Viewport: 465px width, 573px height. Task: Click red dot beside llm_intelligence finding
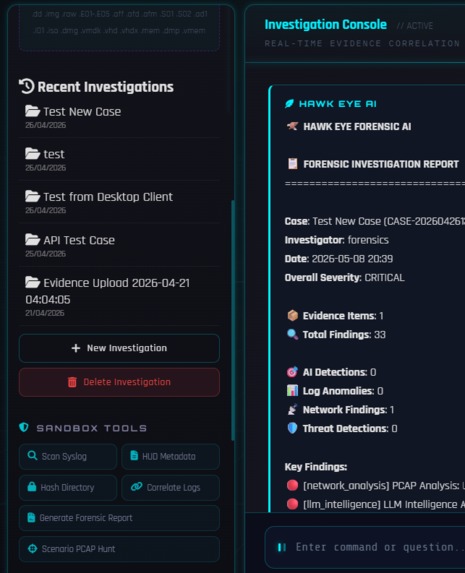point(292,504)
